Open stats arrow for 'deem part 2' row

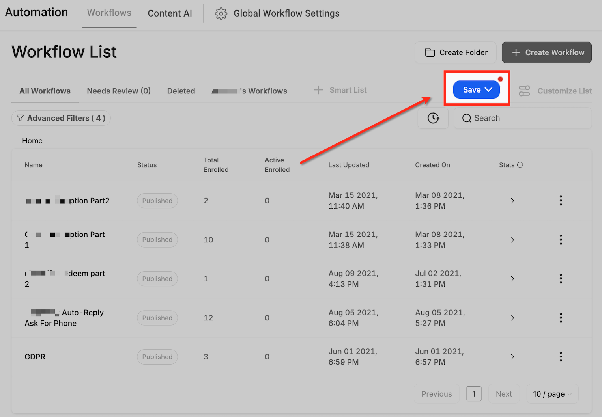click(x=512, y=278)
